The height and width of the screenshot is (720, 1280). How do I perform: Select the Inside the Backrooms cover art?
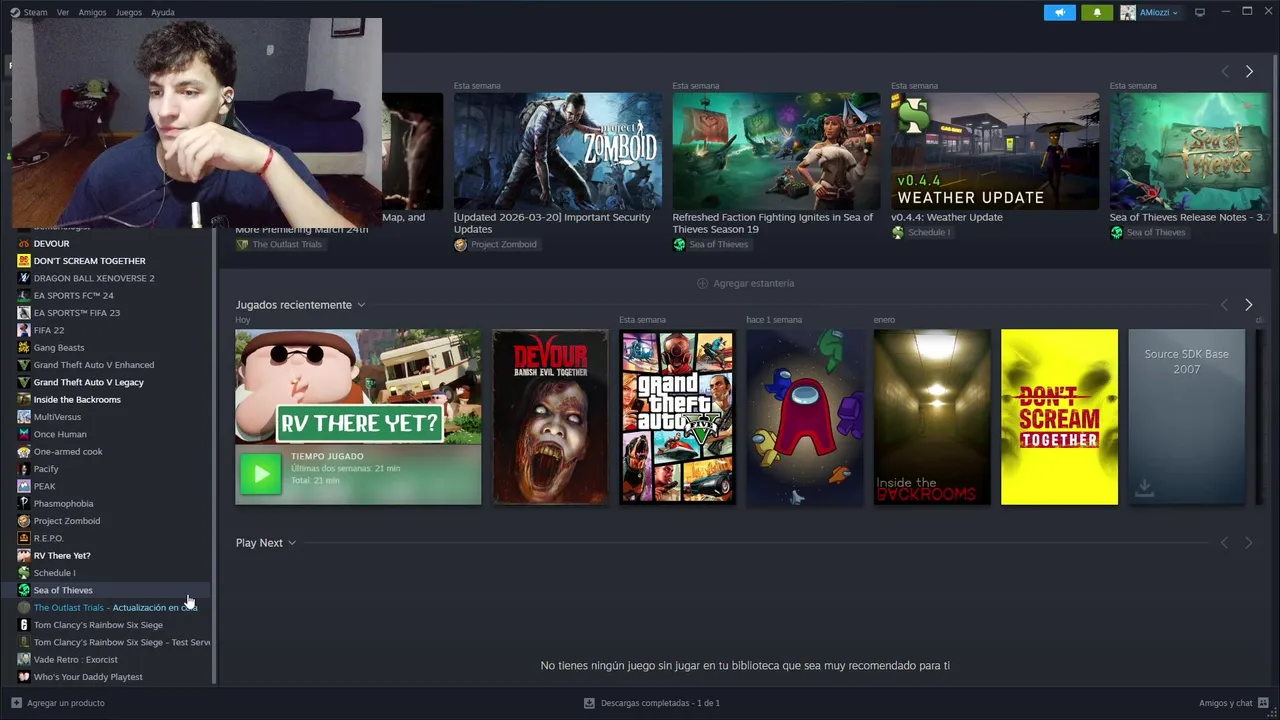(x=932, y=417)
